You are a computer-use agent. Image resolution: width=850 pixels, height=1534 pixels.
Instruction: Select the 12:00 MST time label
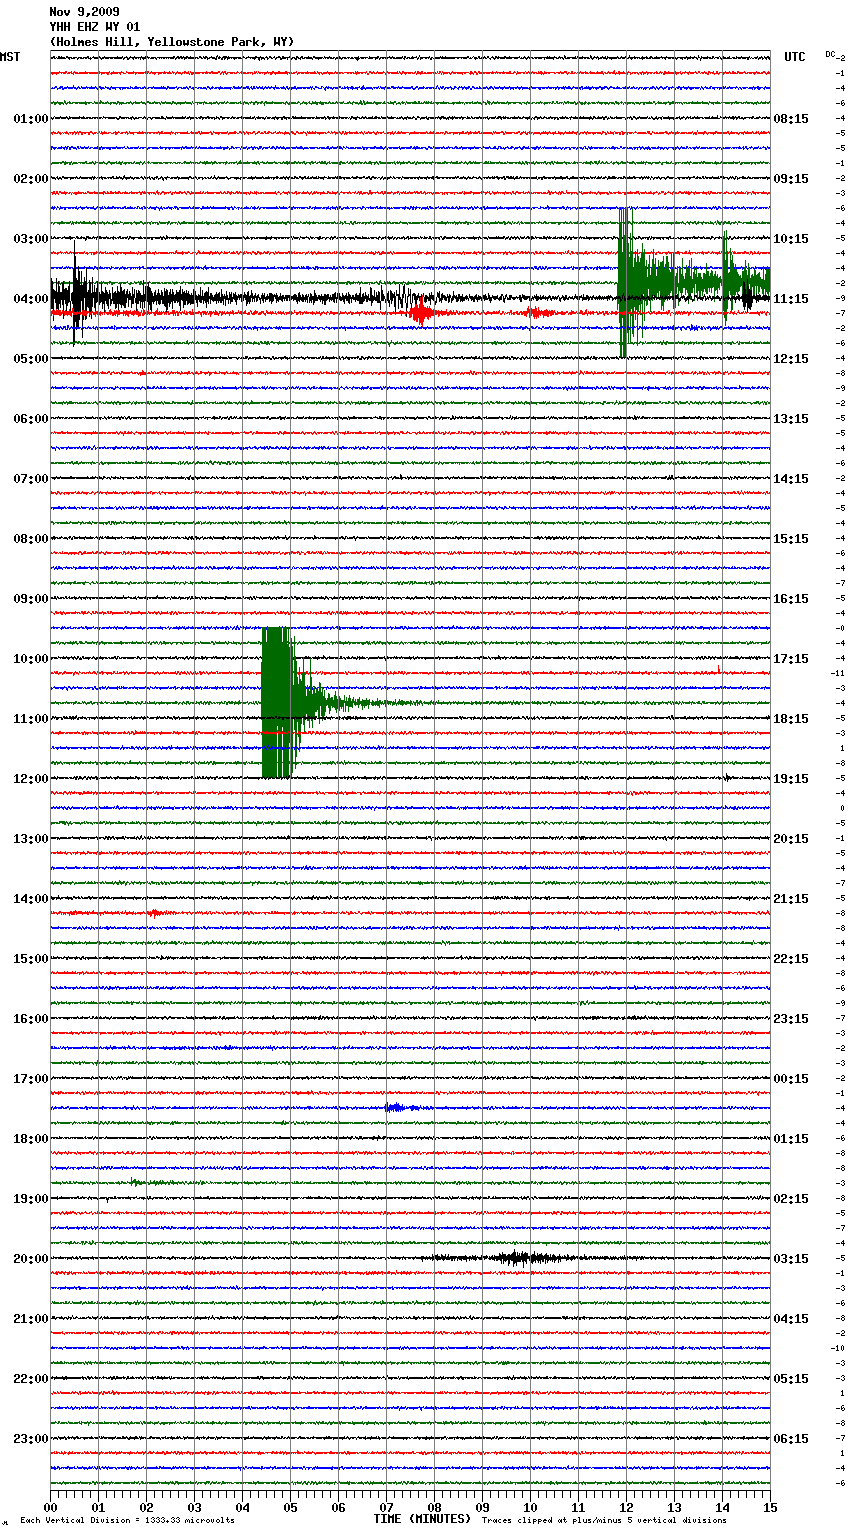point(31,779)
